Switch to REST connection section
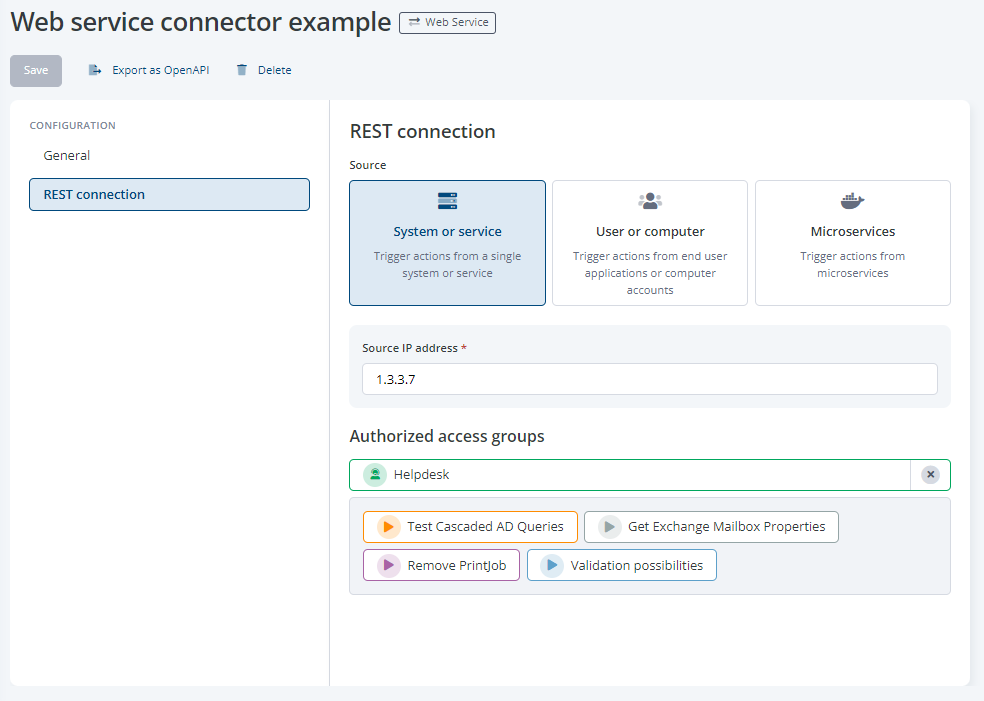This screenshot has width=984, height=701. [x=169, y=195]
